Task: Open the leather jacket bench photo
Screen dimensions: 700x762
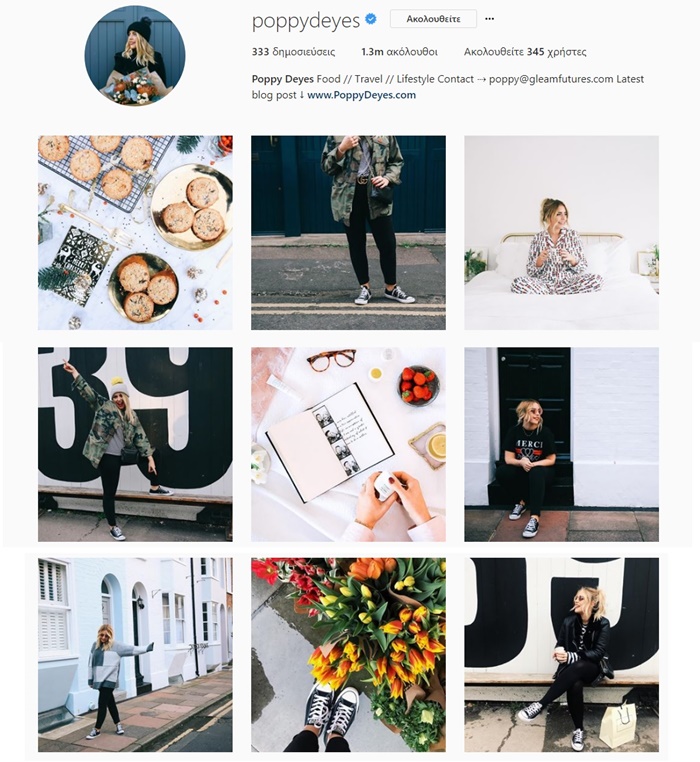Action: (561, 655)
